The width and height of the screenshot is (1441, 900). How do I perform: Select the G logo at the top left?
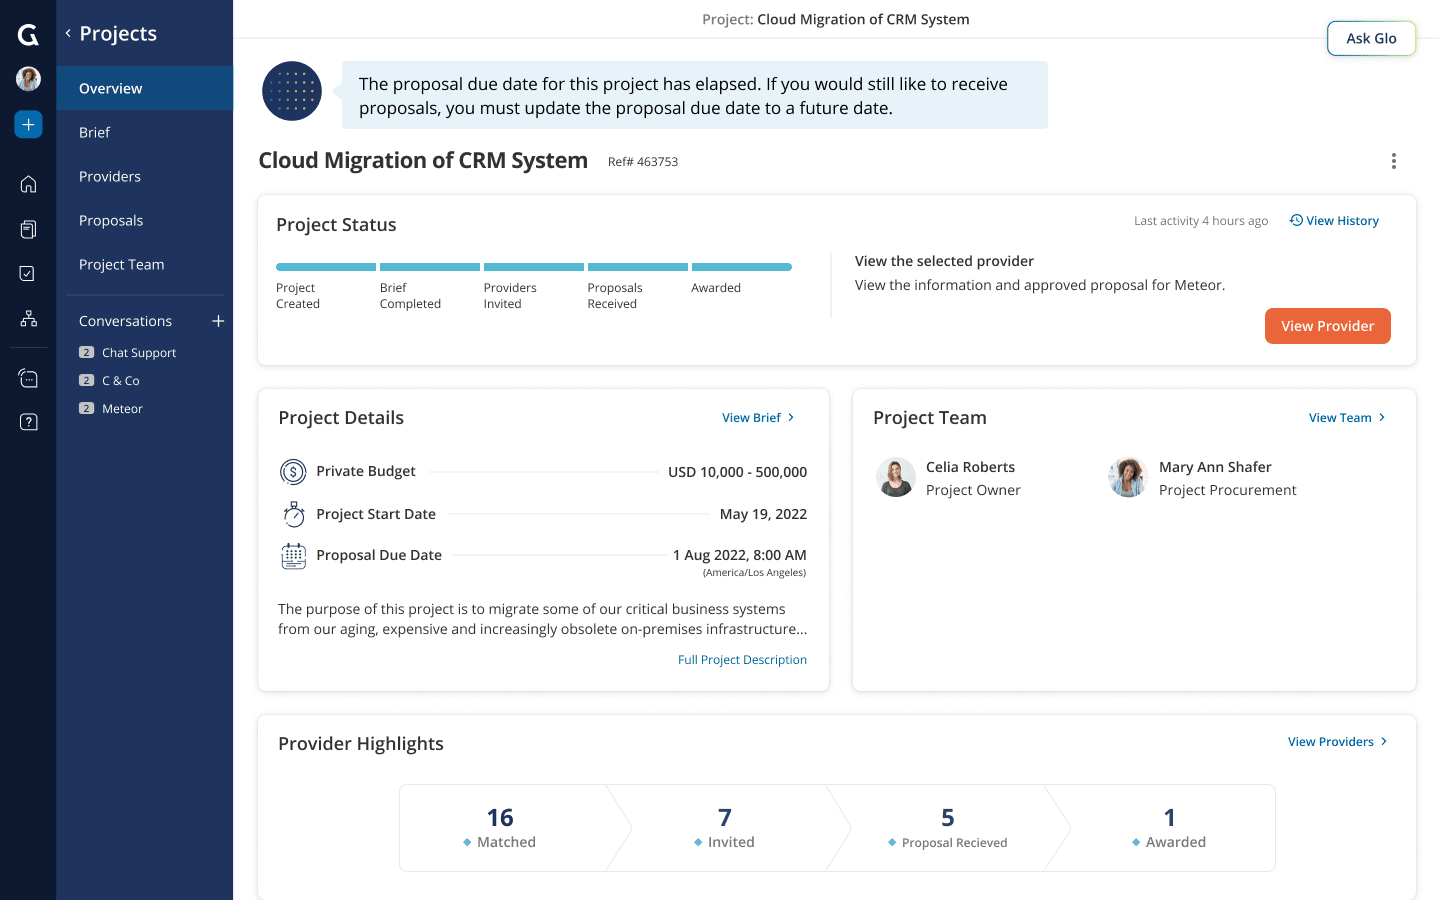point(28,34)
